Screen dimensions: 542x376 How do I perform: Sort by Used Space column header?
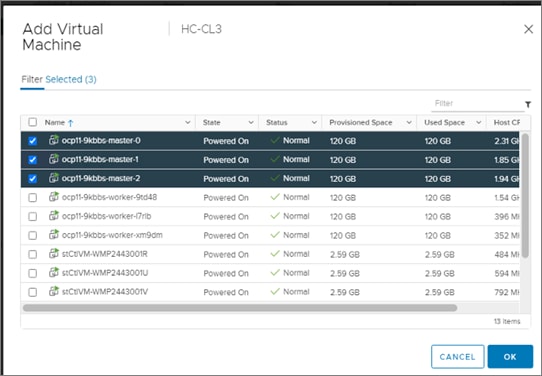(x=444, y=122)
